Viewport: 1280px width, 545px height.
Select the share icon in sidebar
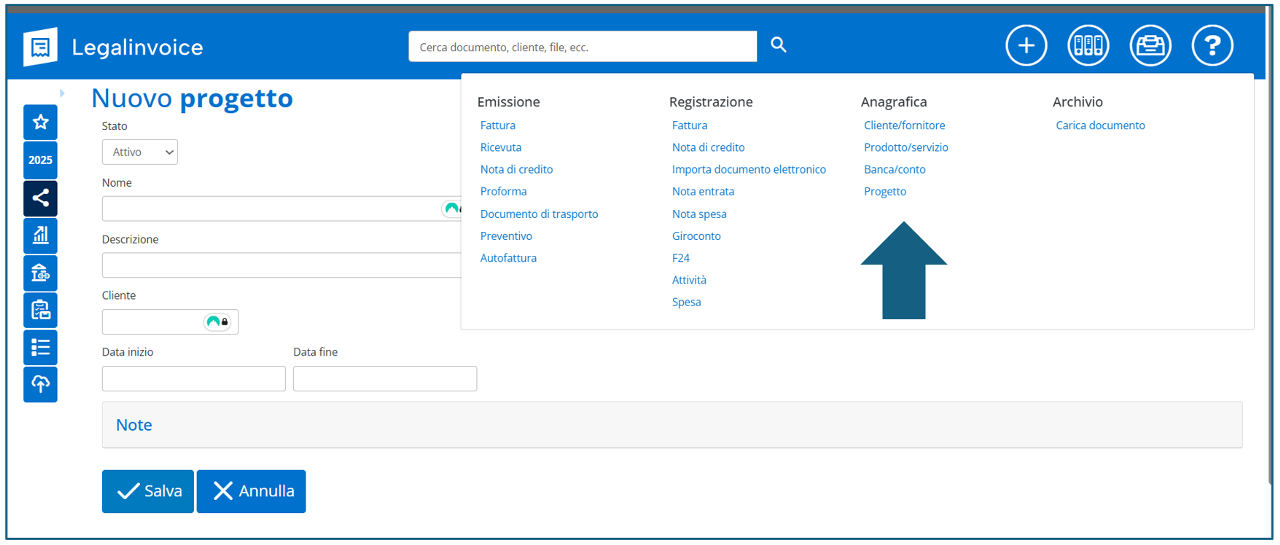[40, 198]
